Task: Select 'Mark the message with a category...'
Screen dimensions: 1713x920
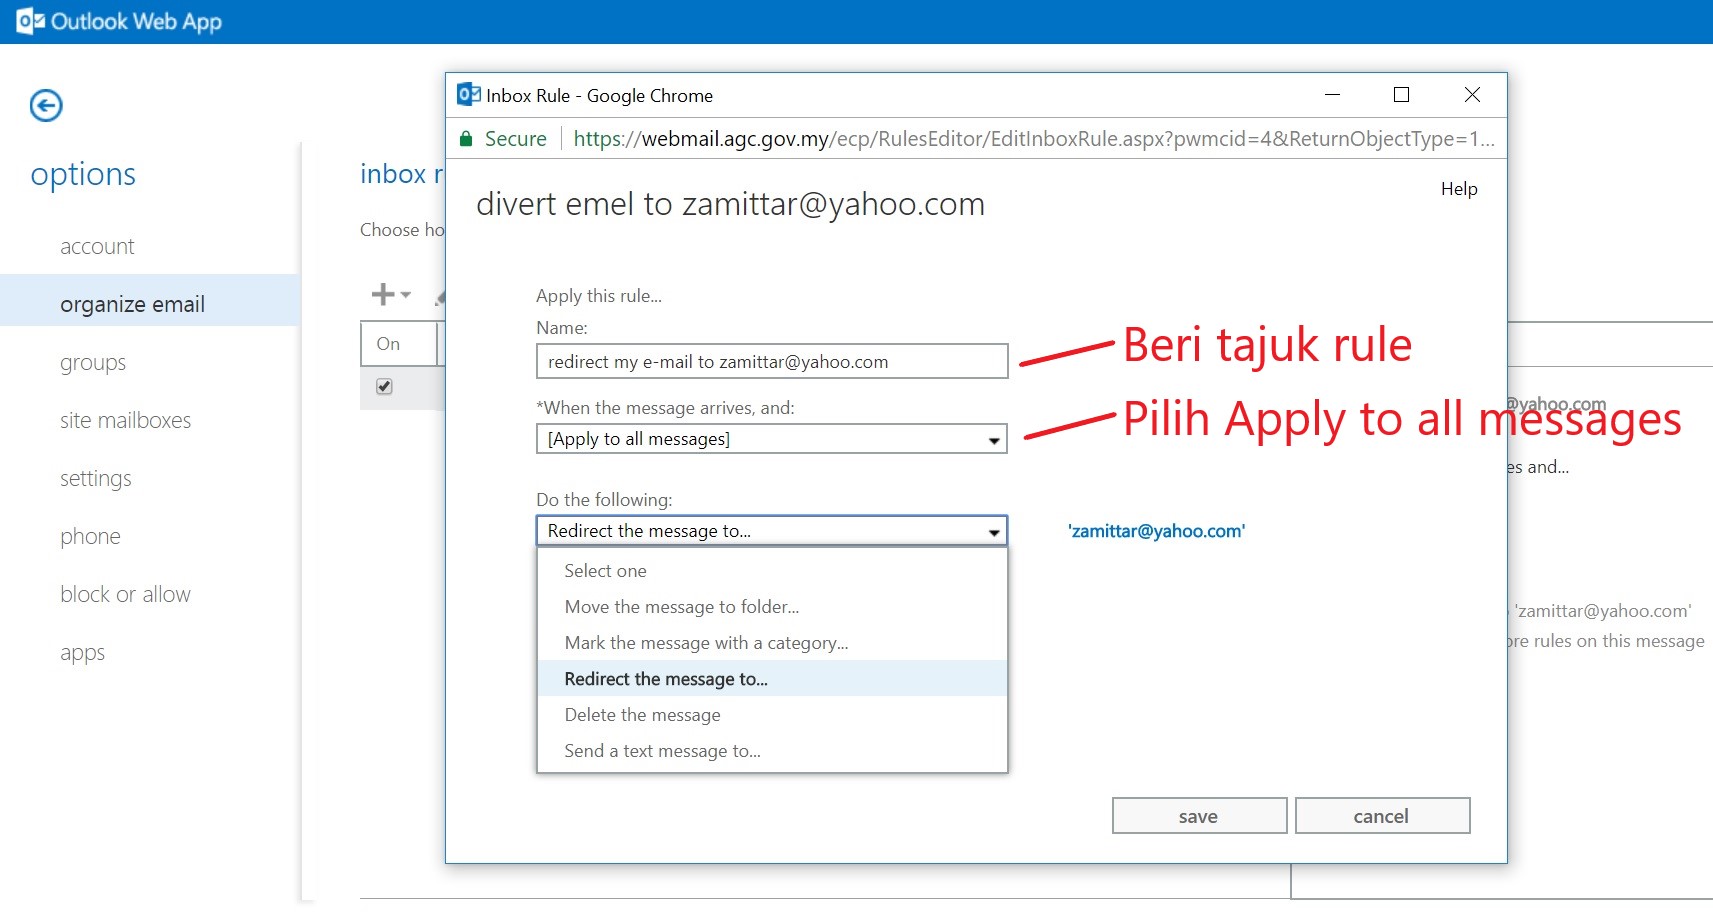Action: 706,643
